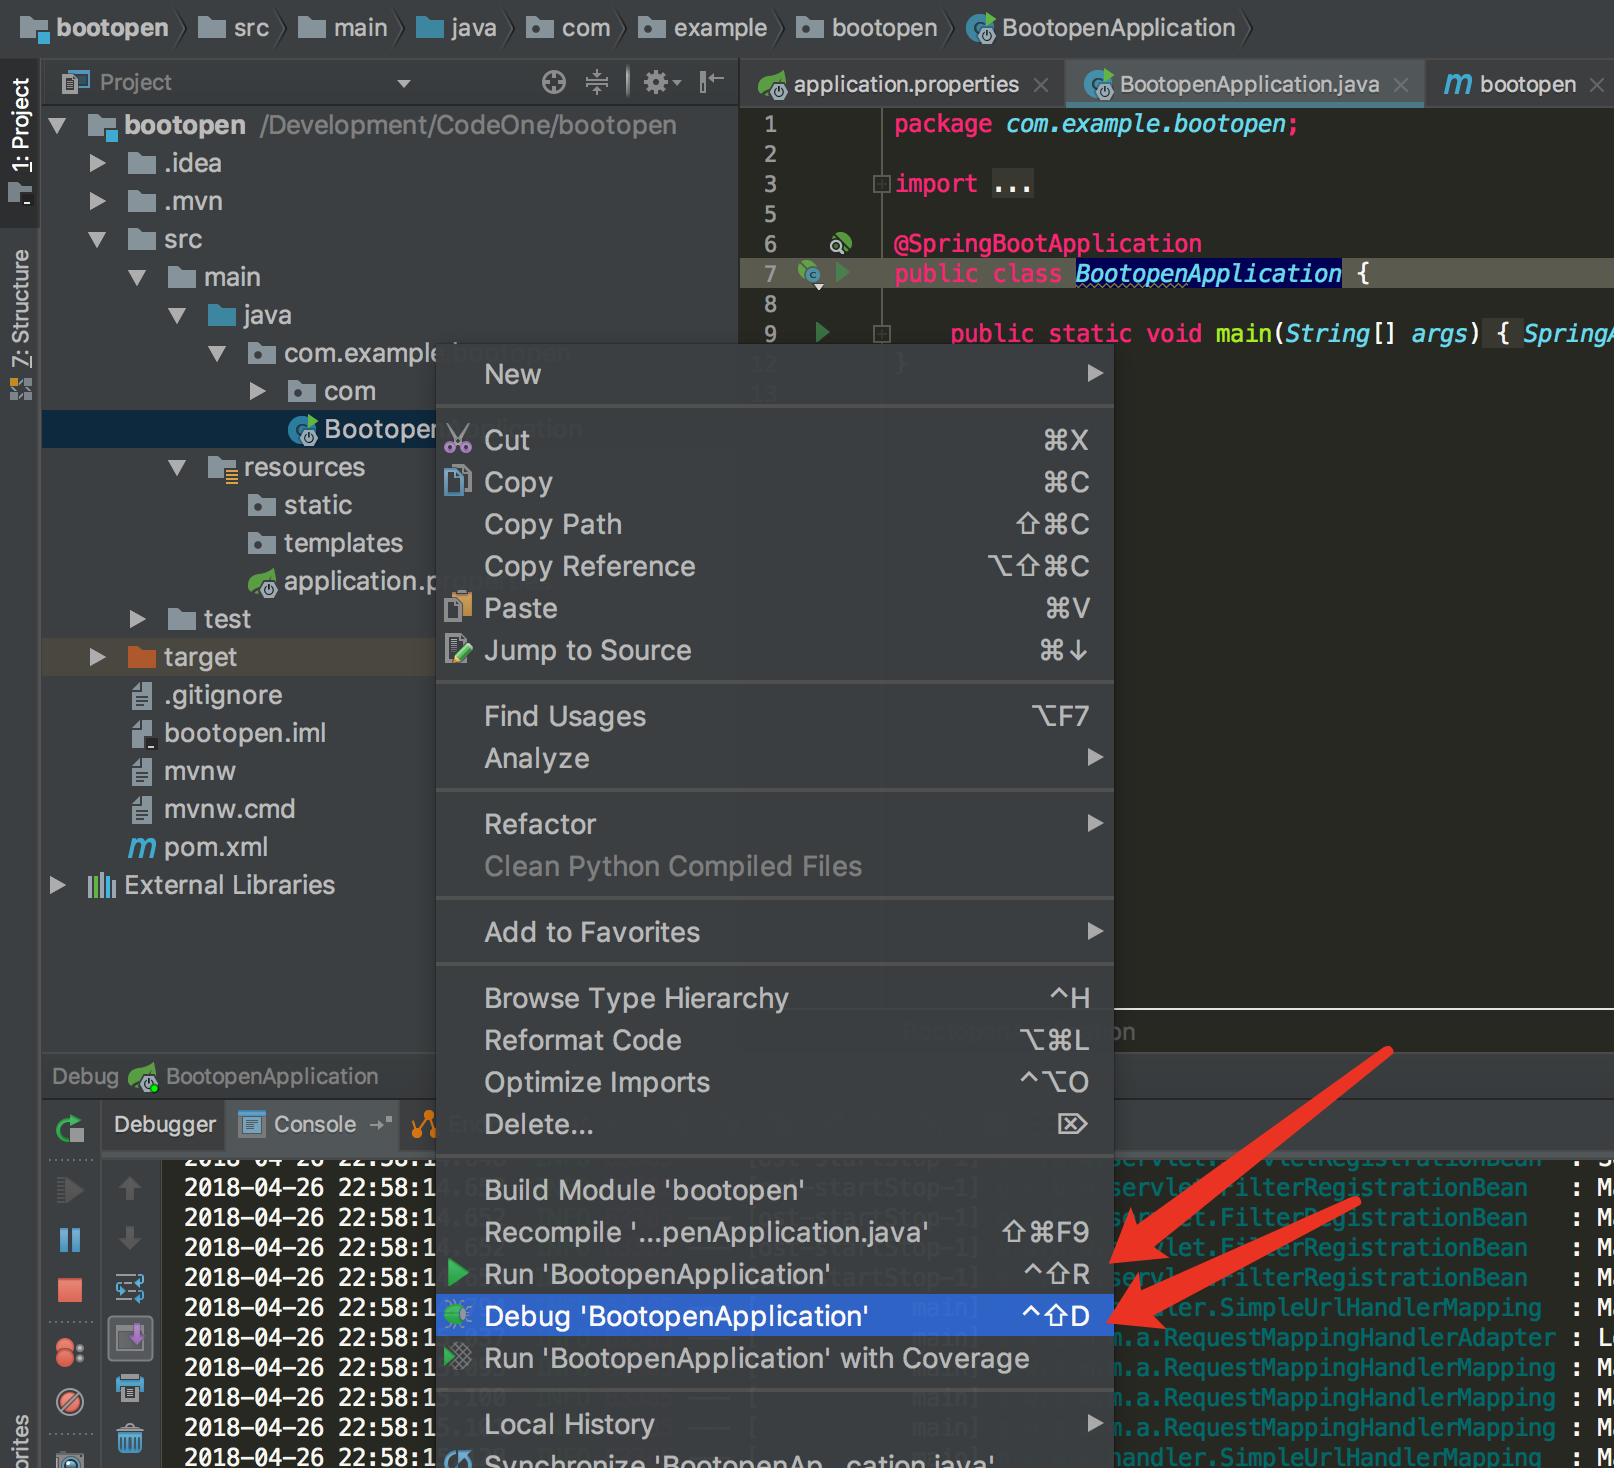Screen dimensions: 1614x1468
Task: Switch to the Debugger tab
Action: pos(164,1124)
